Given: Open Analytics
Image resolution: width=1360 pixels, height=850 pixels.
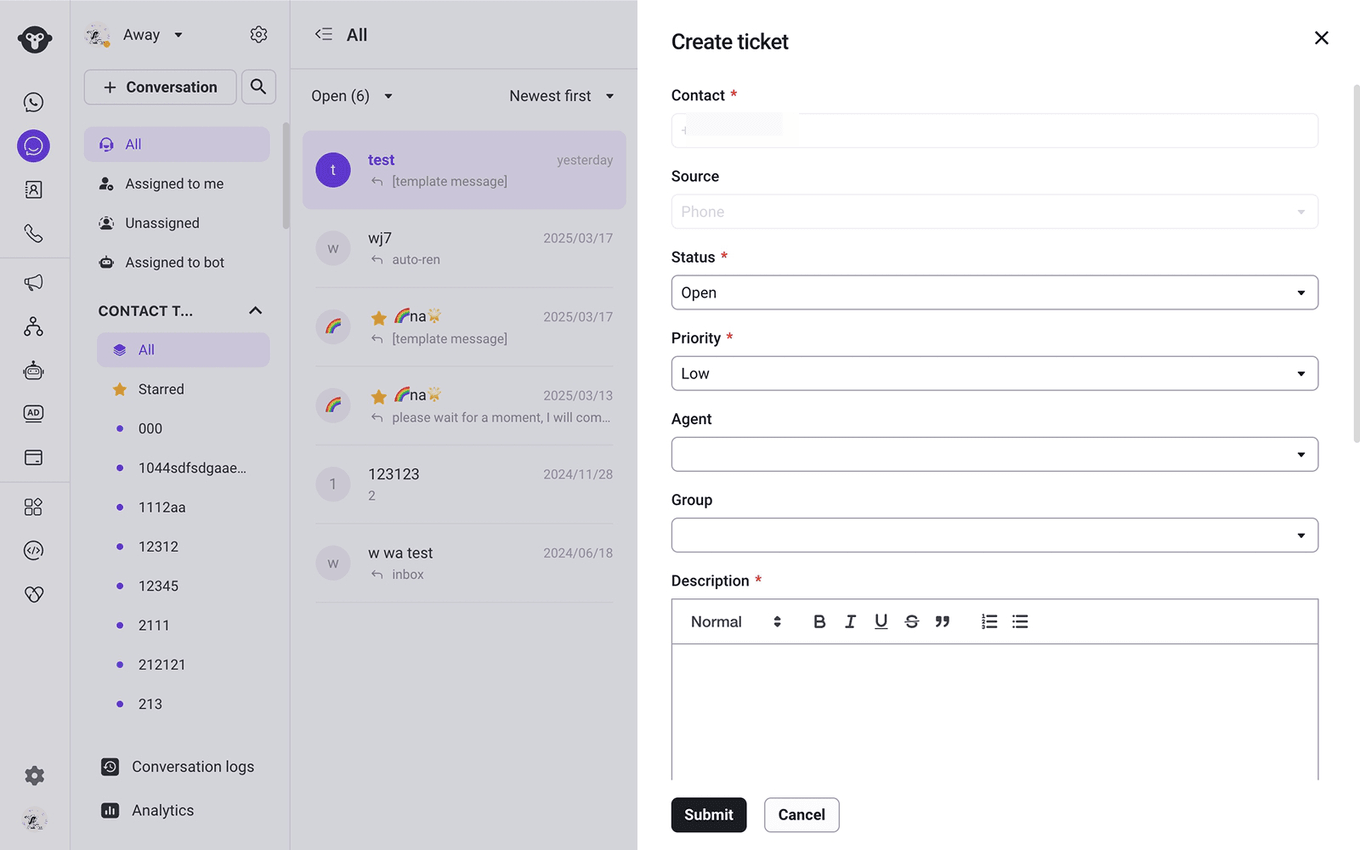Looking at the screenshot, I should 148,811.
